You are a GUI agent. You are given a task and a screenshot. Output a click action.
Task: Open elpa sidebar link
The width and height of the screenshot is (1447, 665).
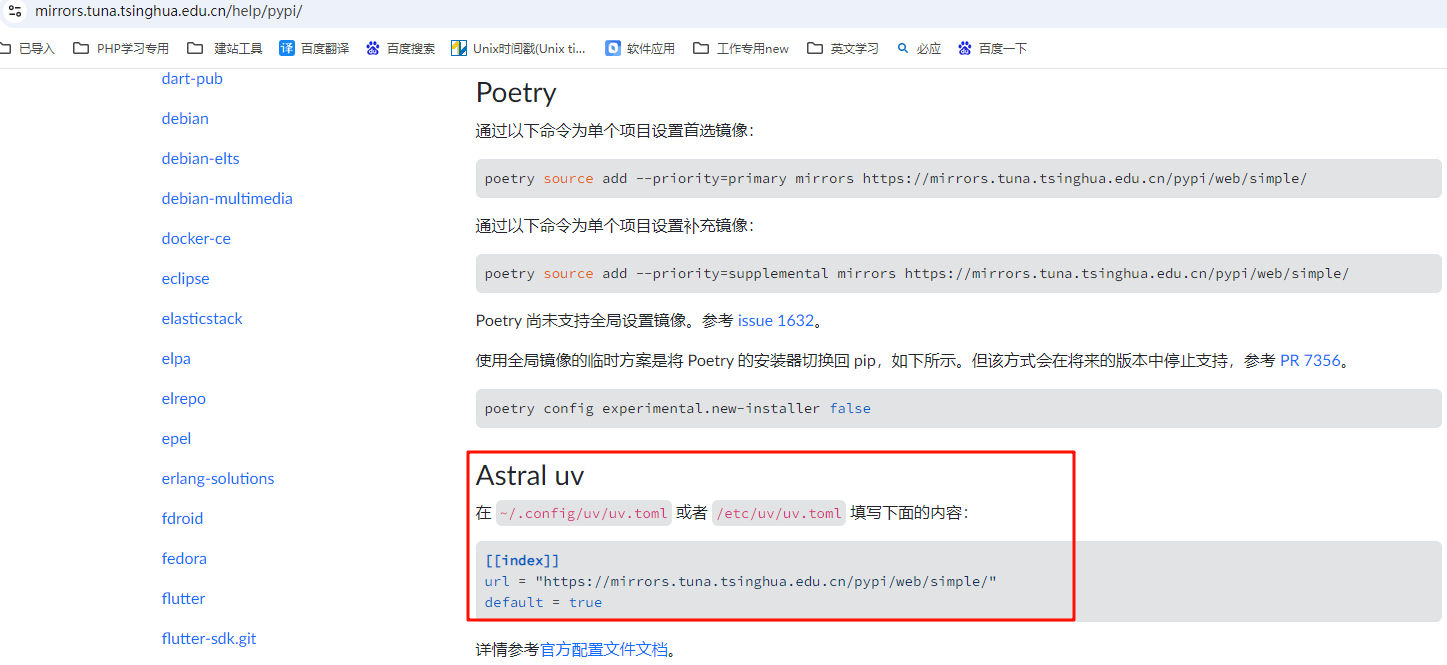pos(176,358)
